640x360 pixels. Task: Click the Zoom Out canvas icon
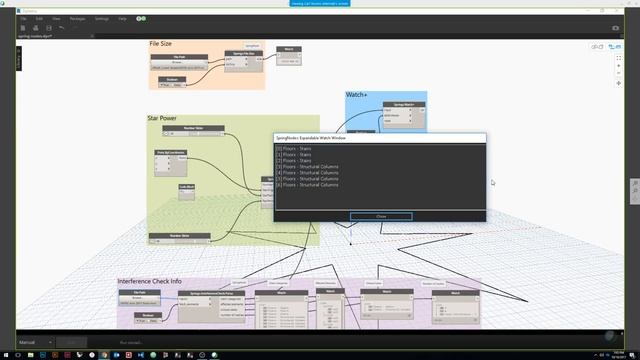tap(619, 73)
